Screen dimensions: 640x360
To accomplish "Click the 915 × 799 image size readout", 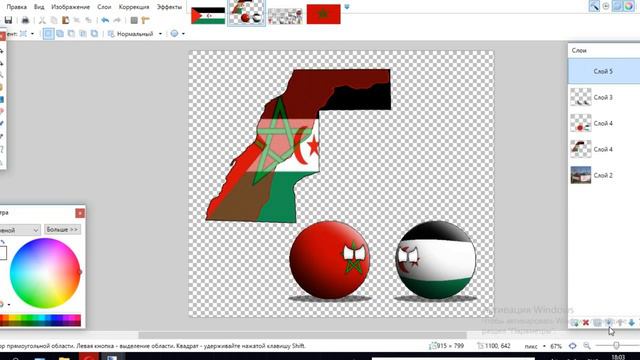I will tap(447, 346).
